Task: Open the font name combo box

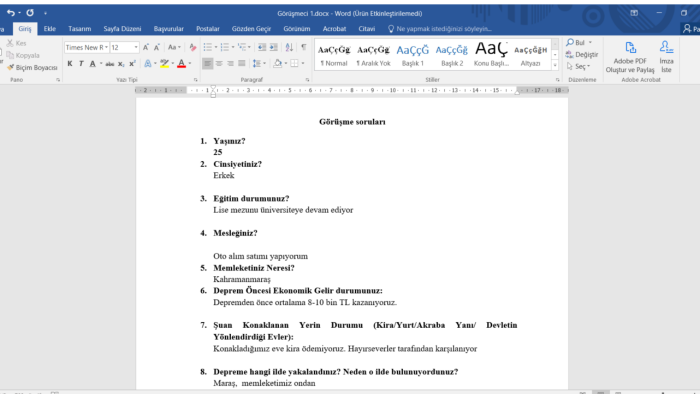Action: tap(87, 47)
